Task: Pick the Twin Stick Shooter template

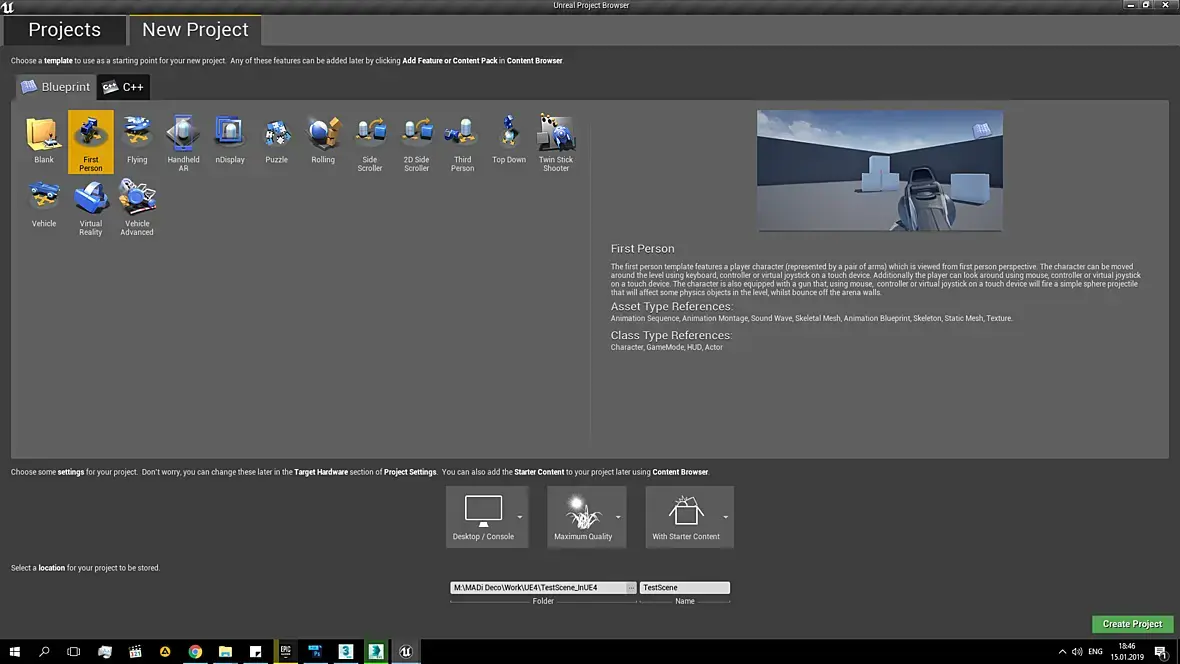Action: click(x=555, y=142)
